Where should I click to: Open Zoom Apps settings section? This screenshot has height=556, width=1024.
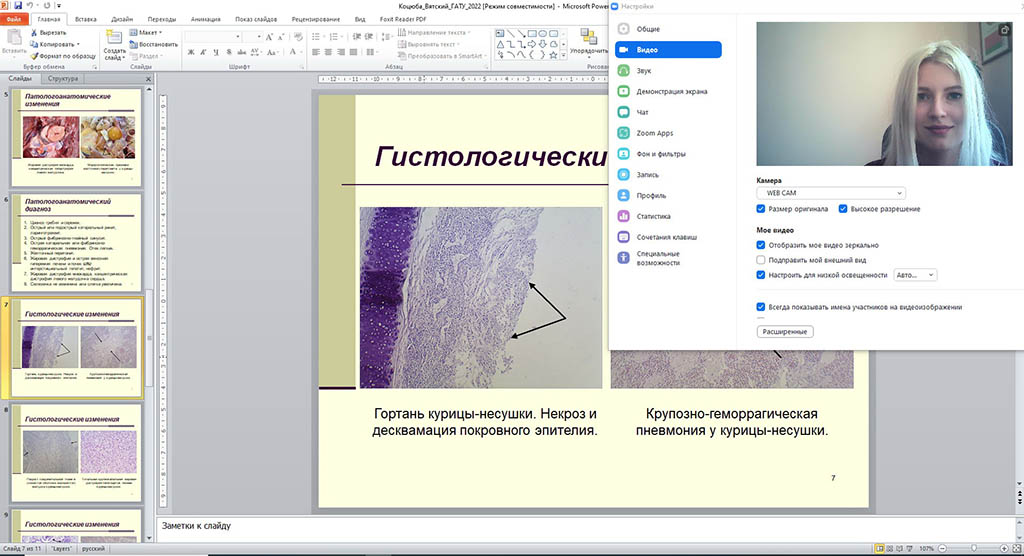pos(667,133)
